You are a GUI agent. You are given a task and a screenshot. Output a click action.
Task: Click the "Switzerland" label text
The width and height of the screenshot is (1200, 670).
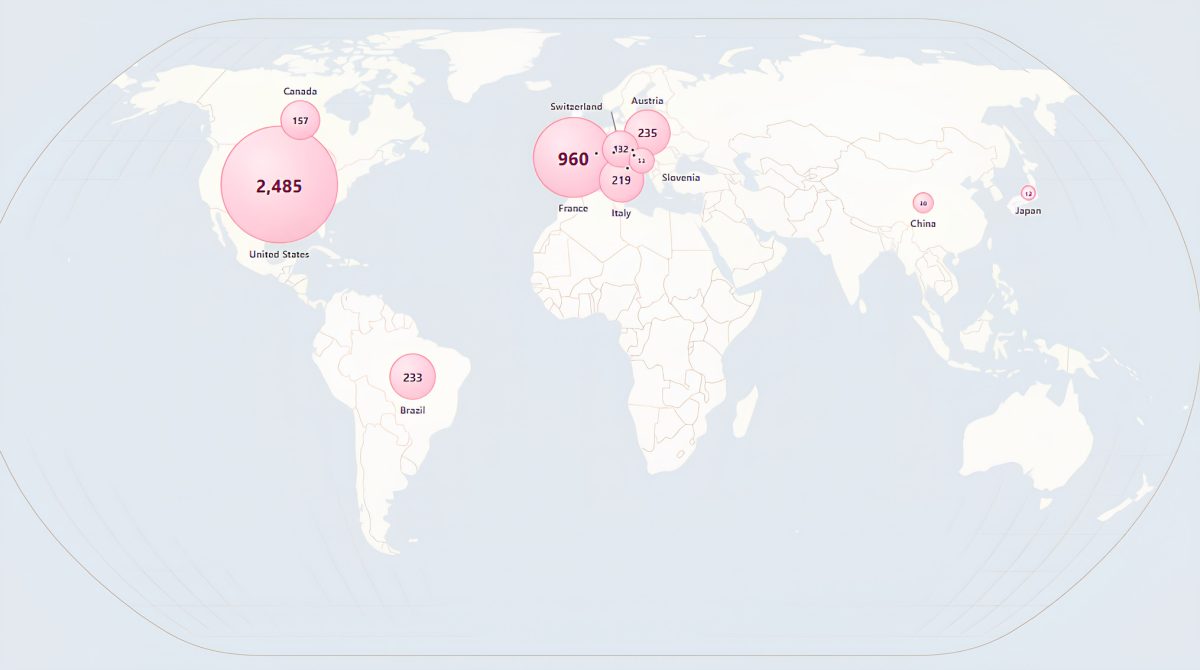click(576, 106)
